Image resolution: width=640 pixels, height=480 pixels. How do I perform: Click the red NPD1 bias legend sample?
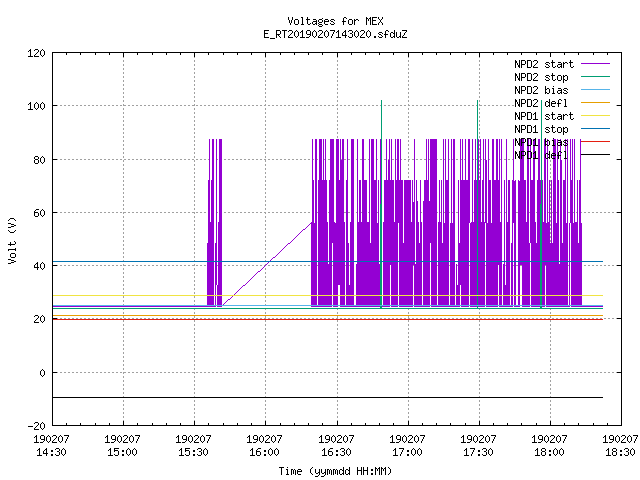596,142
